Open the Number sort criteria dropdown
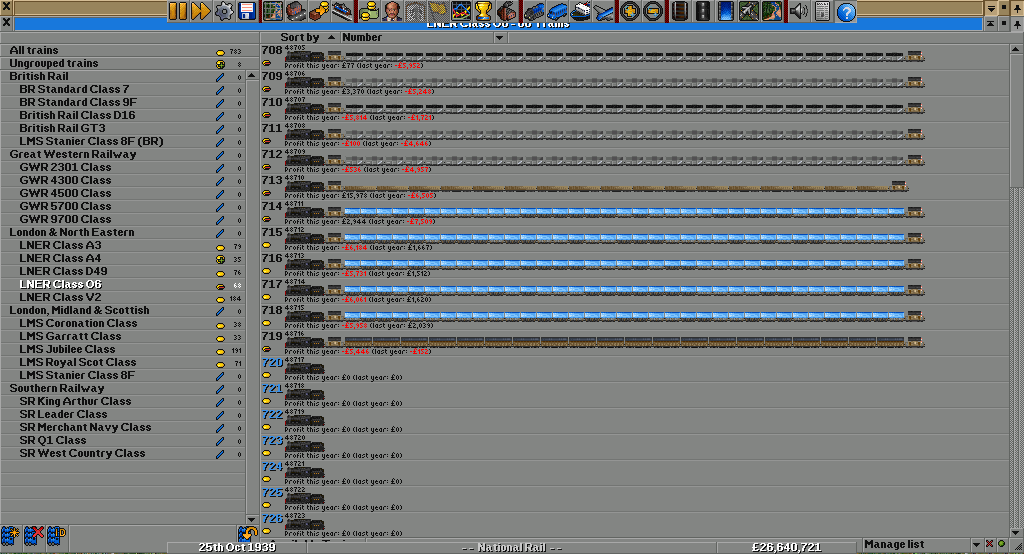The width and height of the screenshot is (1024, 554). [423, 37]
